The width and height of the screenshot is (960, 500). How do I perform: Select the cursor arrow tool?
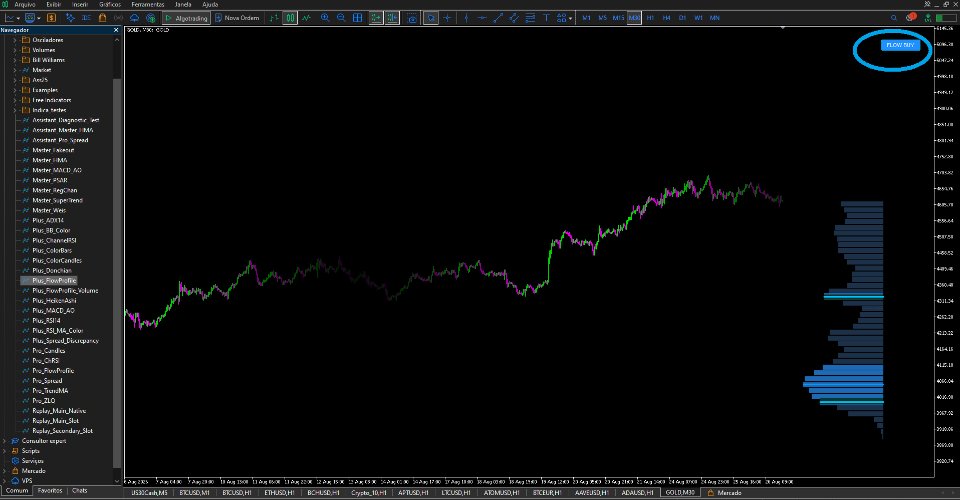(430, 18)
